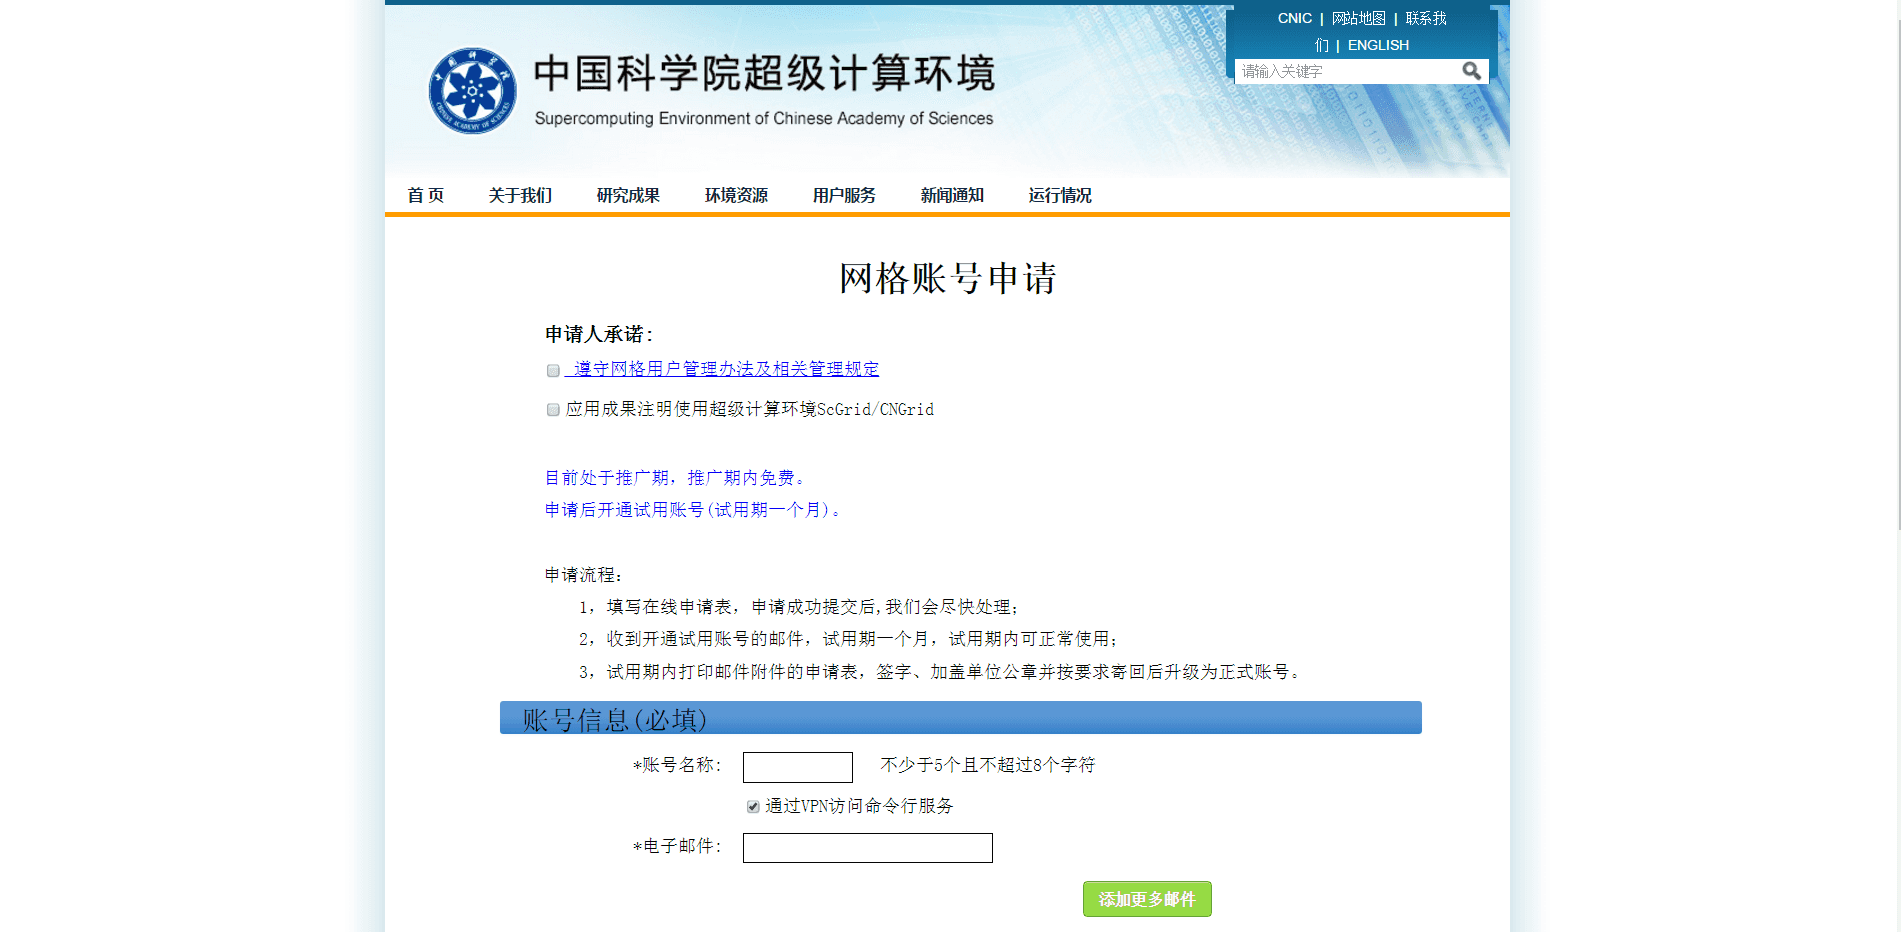Open the 研究成果 menu
Image resolution: width=1901 pixels, height=932 pixels.
[628, 195]
